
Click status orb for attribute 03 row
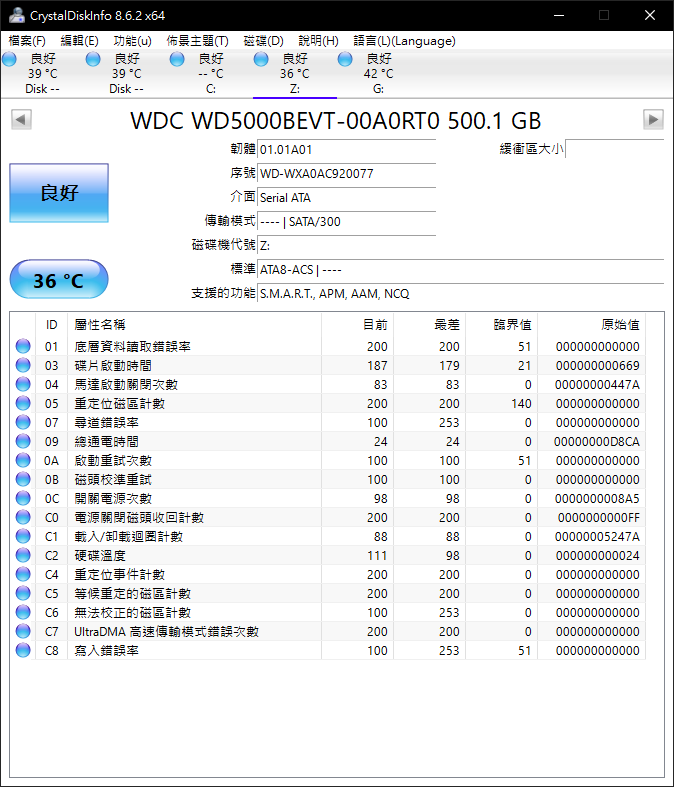23,365
